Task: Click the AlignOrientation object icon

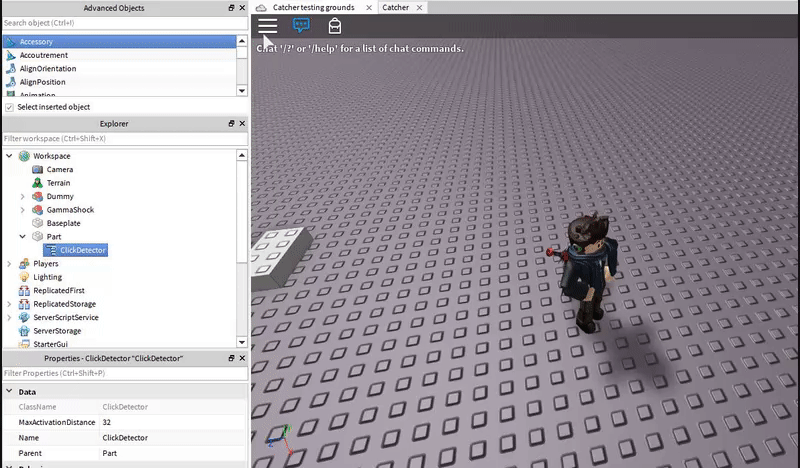Action: click(11, 68)
